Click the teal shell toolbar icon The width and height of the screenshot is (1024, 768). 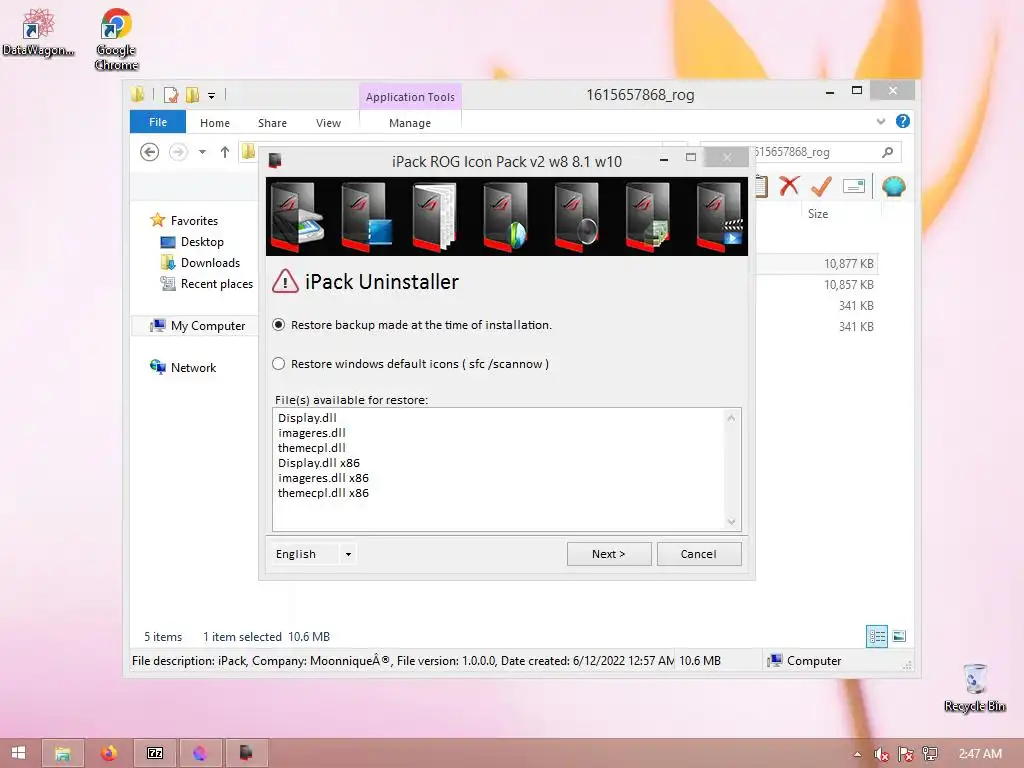pos(893,187)
